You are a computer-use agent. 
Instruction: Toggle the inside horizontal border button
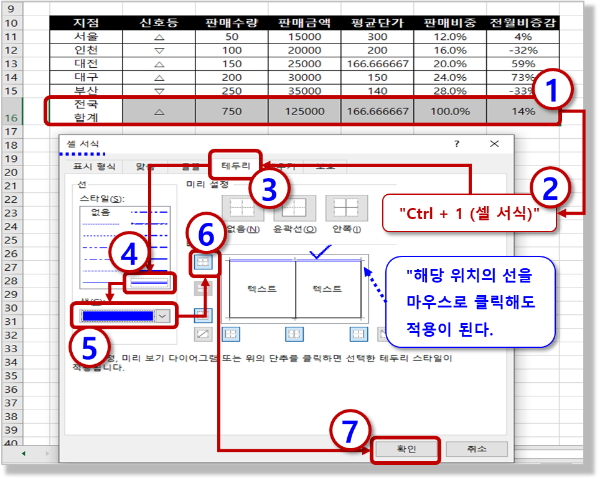(x=203, y=288)
